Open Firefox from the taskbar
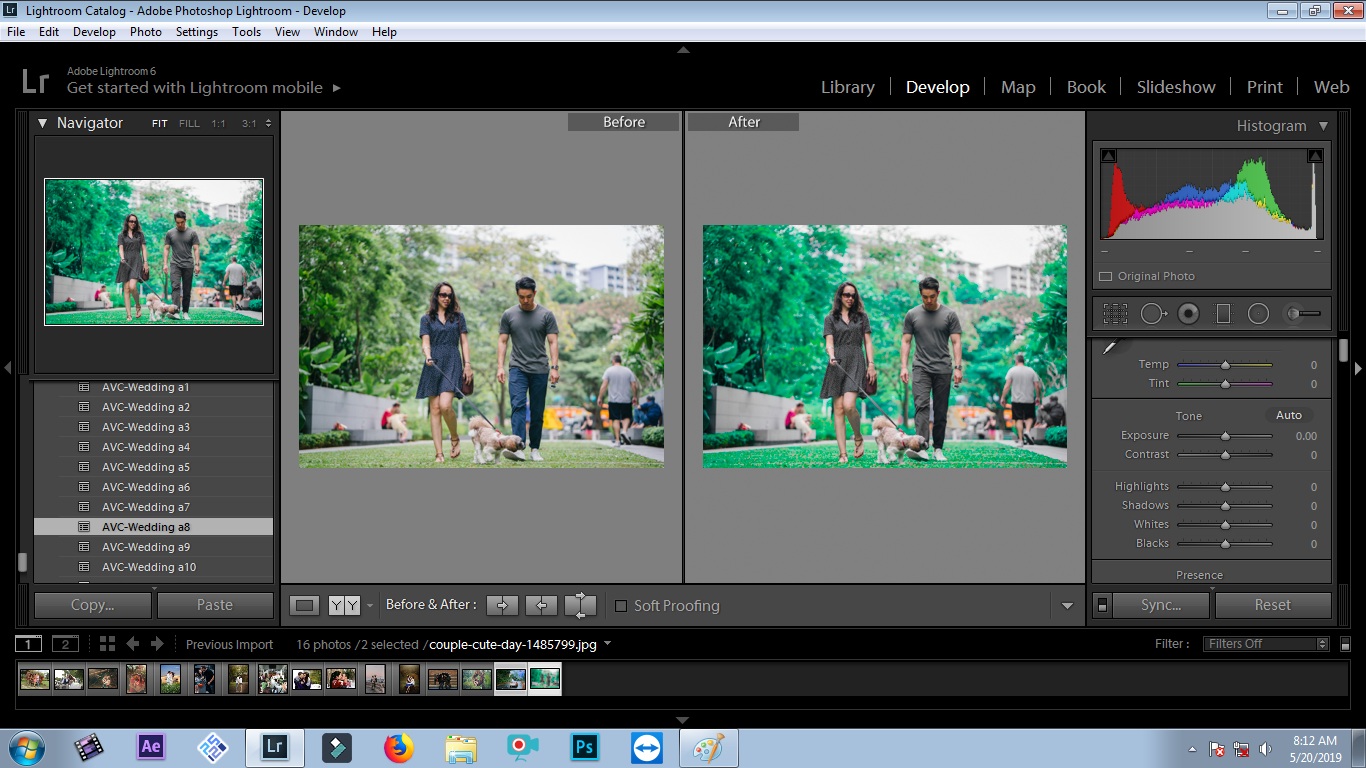 click(399, 747)
